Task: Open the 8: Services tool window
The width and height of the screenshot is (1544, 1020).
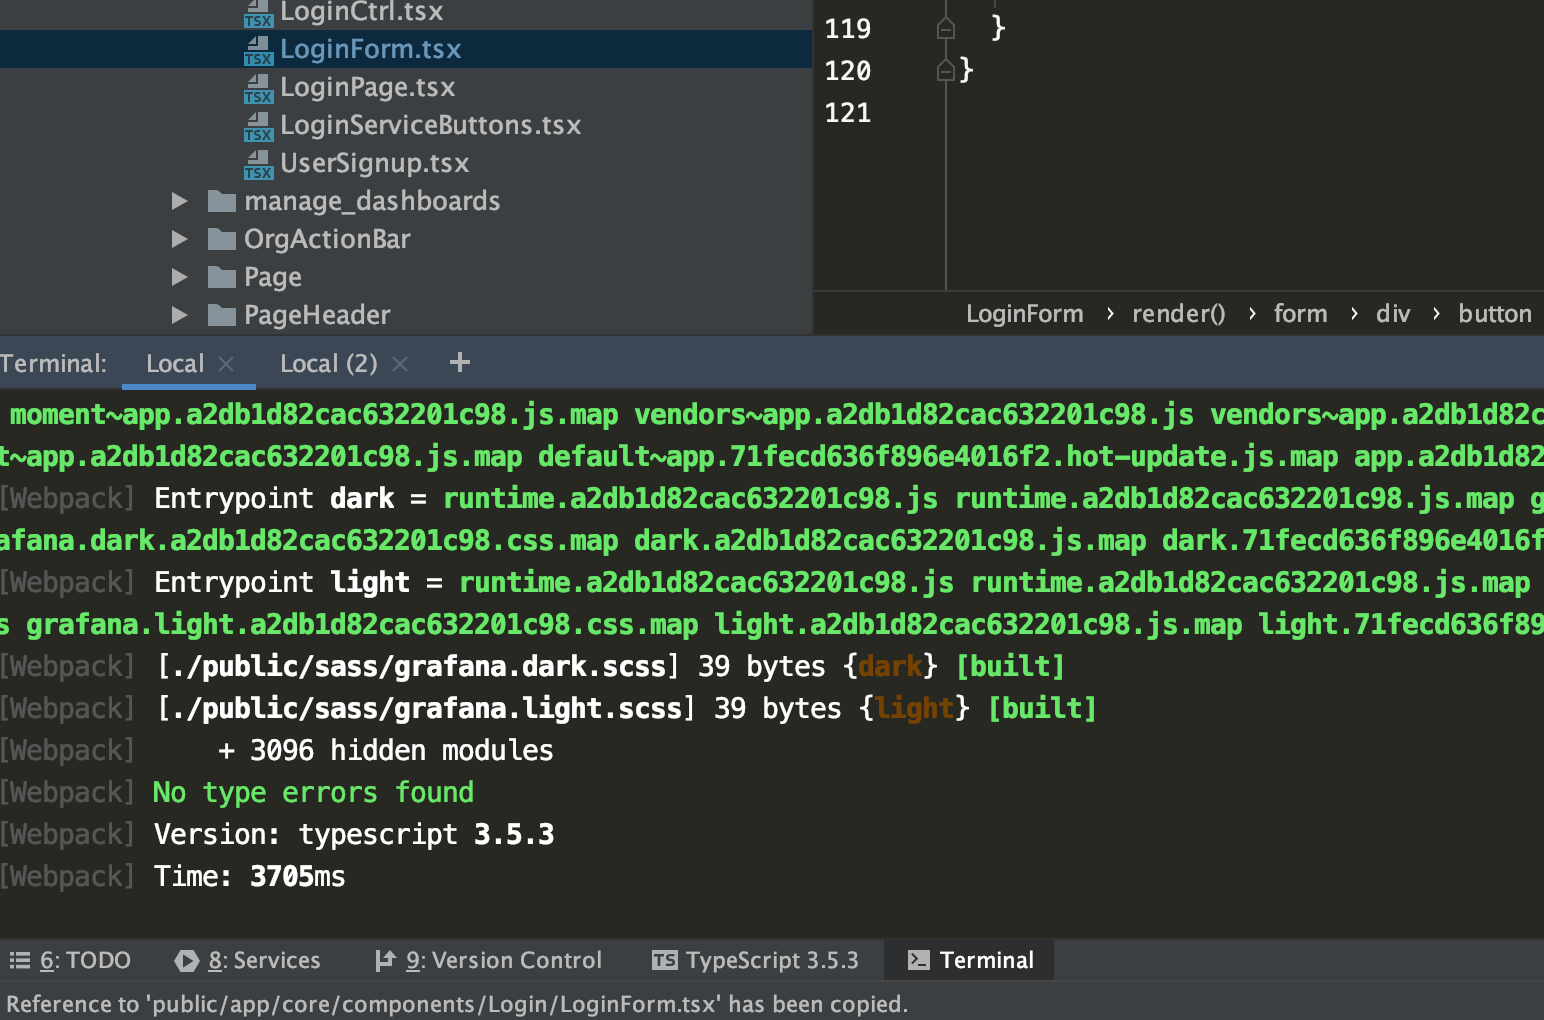Action: [x=247, y=961]
